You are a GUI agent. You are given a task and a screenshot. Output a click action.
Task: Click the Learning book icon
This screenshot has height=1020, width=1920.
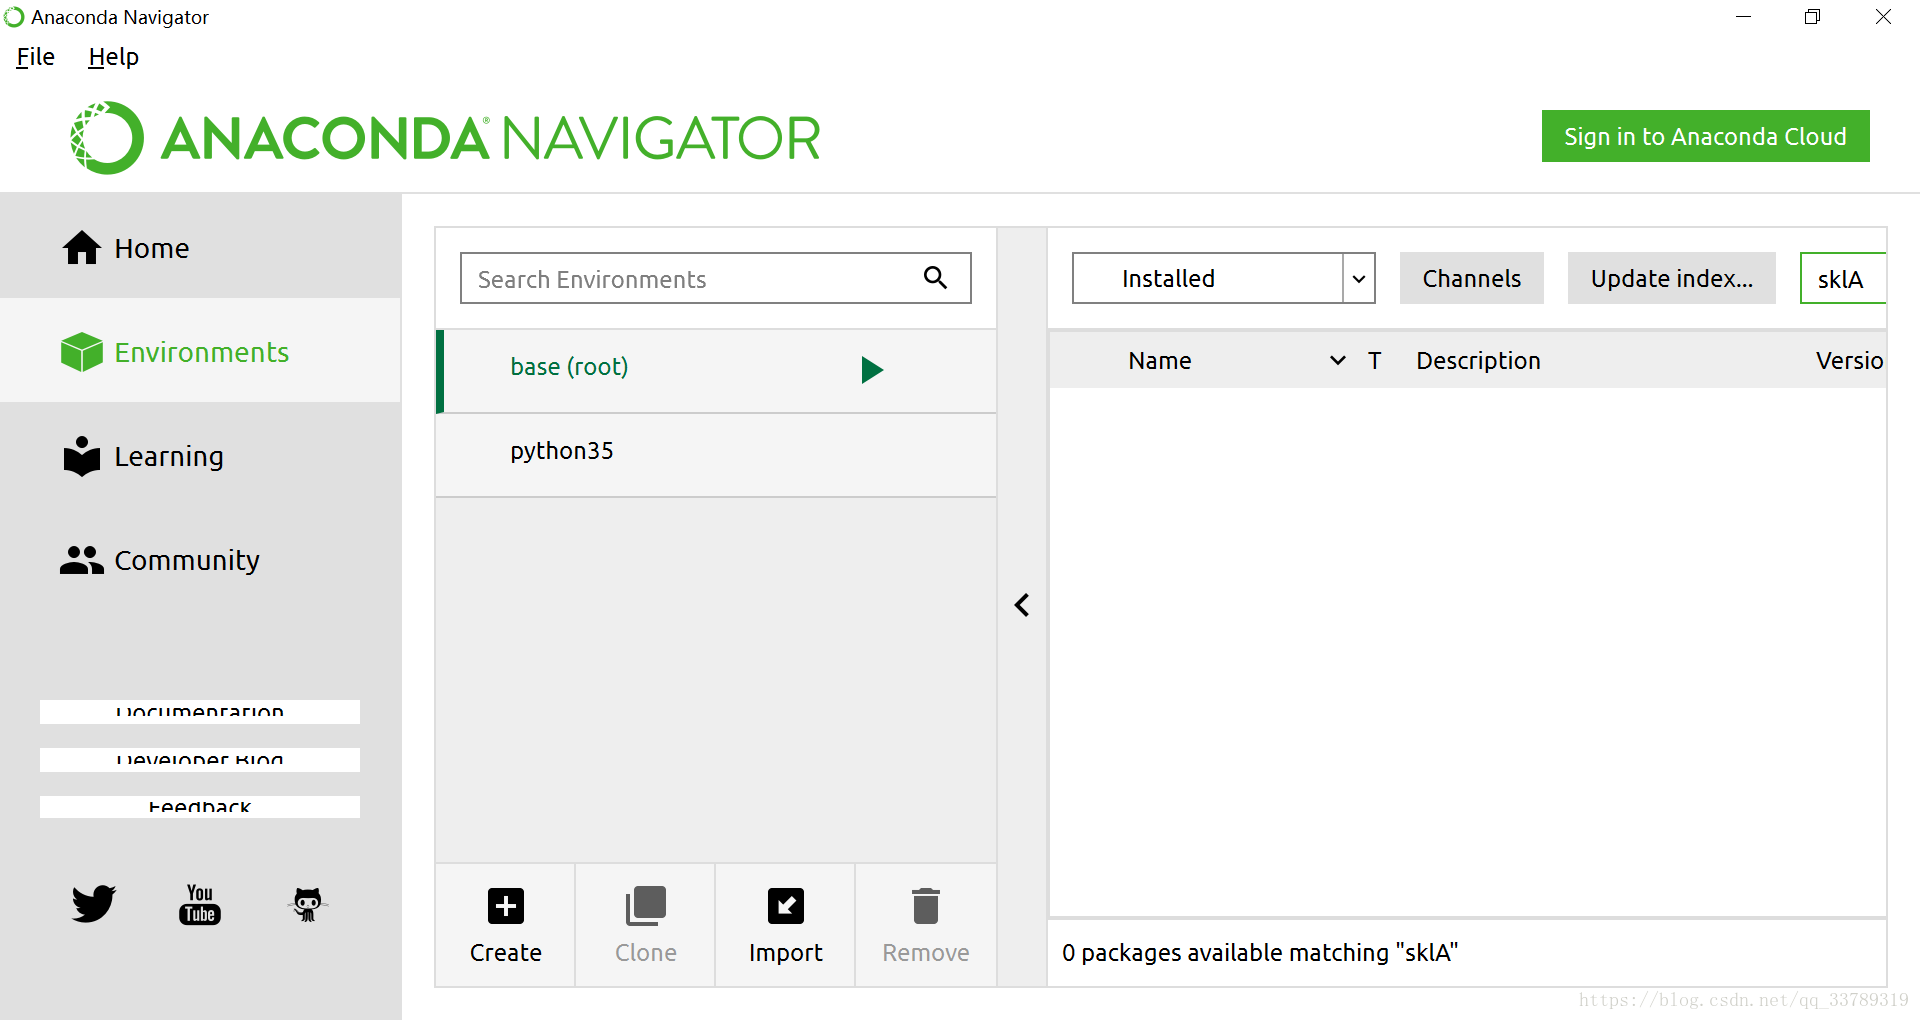82,456
